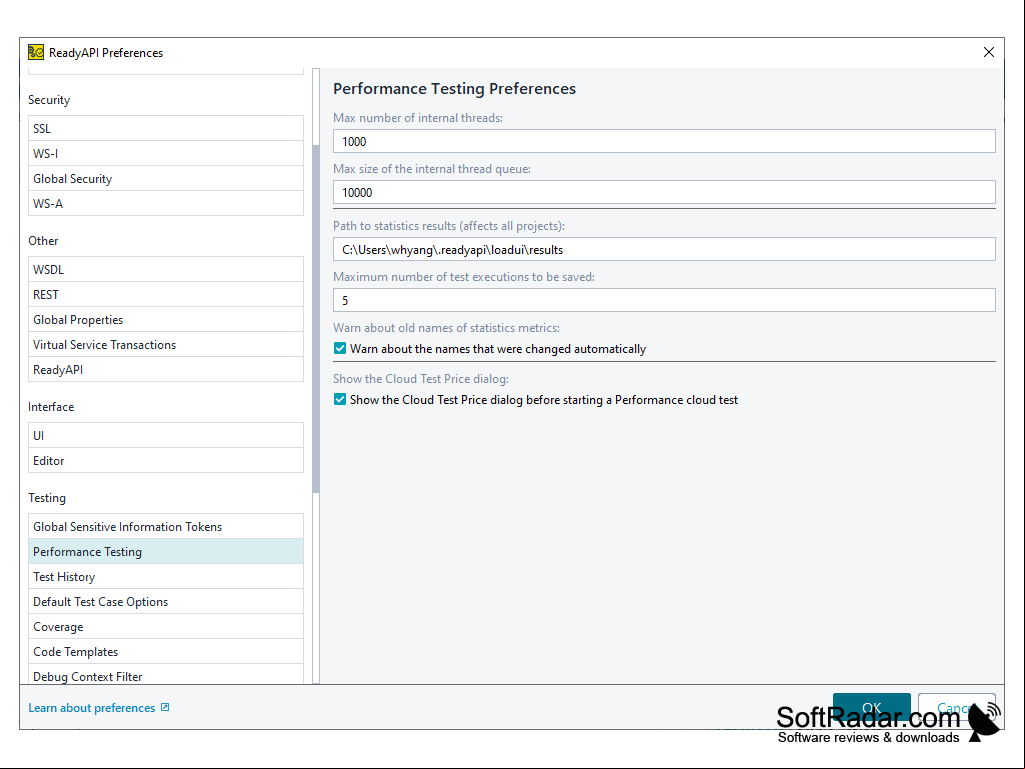Open the Learn about preferences link
The width and height of the screenshot is (1025, 769).
[92, 708]
